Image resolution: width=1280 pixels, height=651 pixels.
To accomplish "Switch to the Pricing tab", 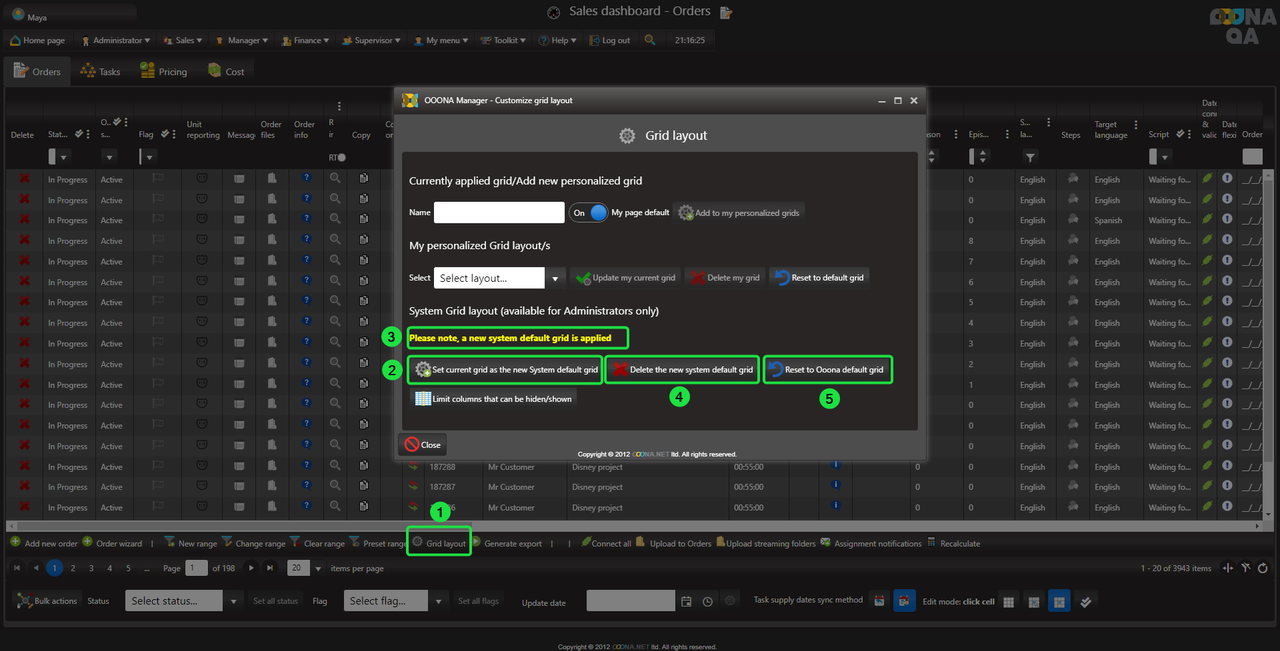I will click(163, 71).
